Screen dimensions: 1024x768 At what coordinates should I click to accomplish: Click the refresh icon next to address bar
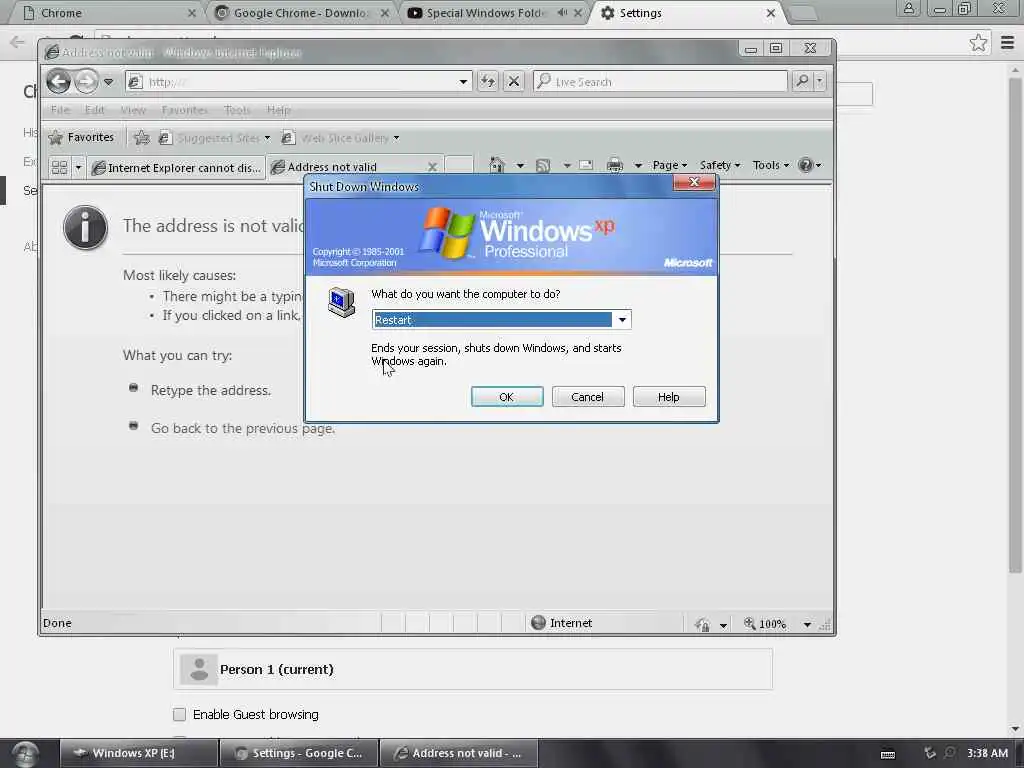click(x=488, y=82)
